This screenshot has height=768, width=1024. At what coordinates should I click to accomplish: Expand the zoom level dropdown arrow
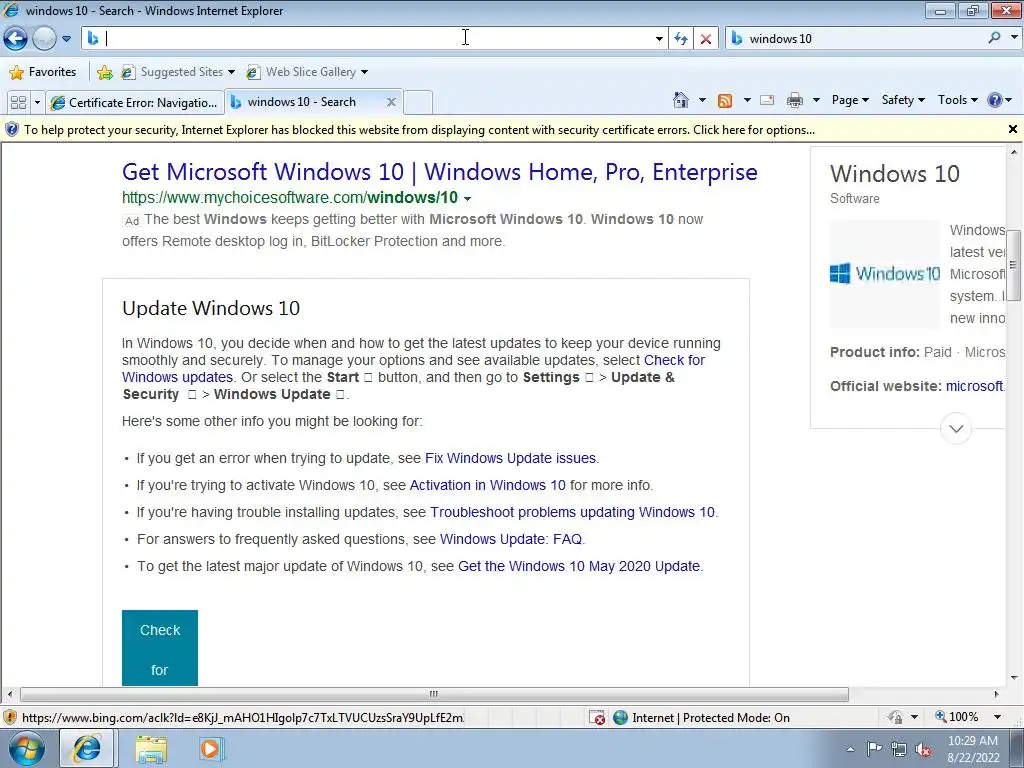[997, 717]
